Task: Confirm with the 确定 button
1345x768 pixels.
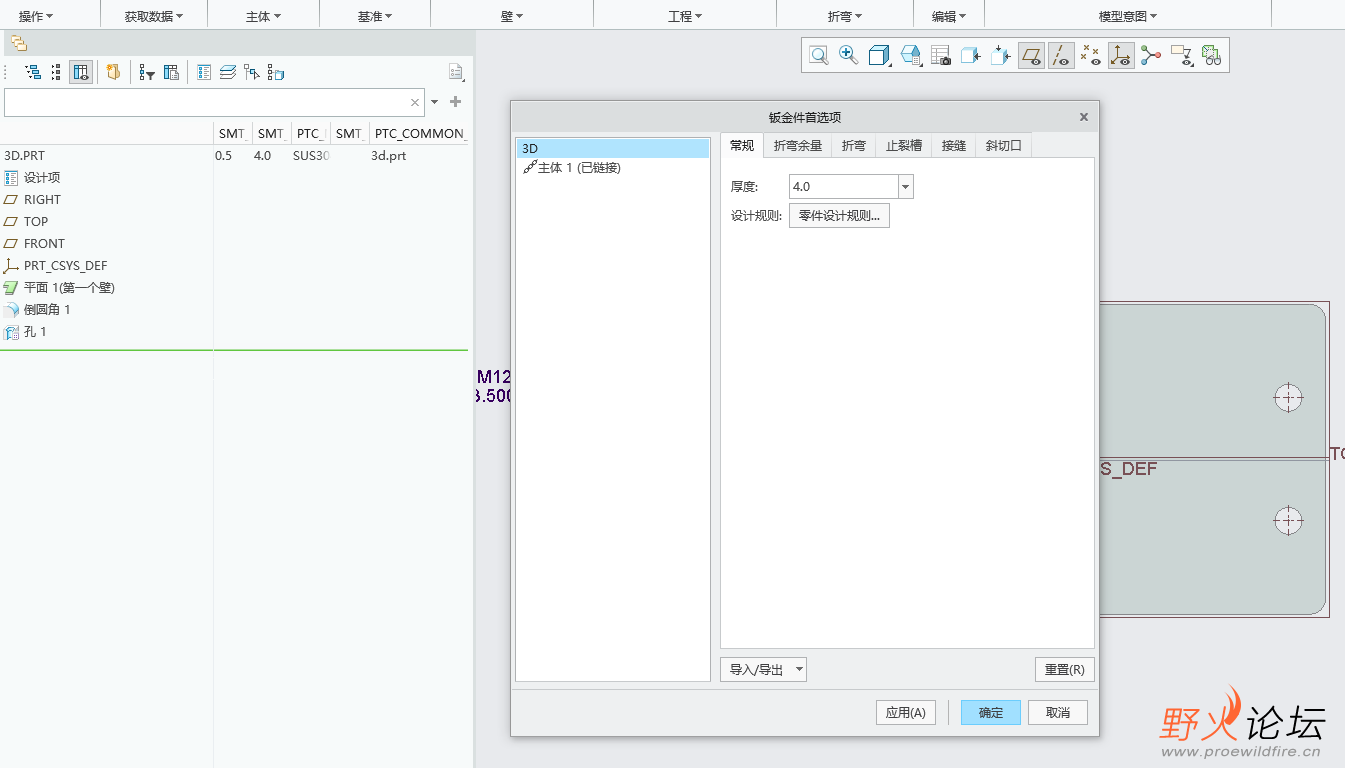Action: coord(991,713)
